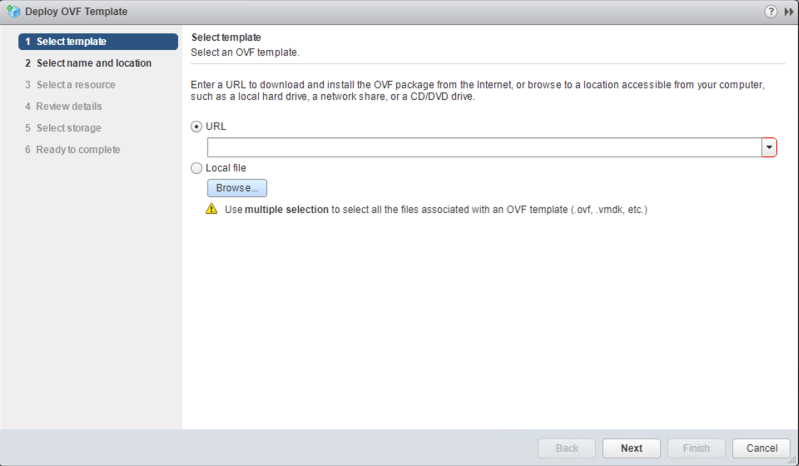Click into the URL text field
799x466 pixels.
coord(484,147)
